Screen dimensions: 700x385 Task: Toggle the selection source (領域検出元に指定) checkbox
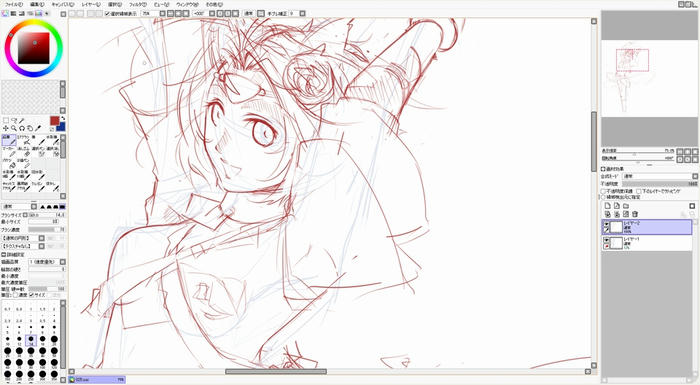click(603, 197)
